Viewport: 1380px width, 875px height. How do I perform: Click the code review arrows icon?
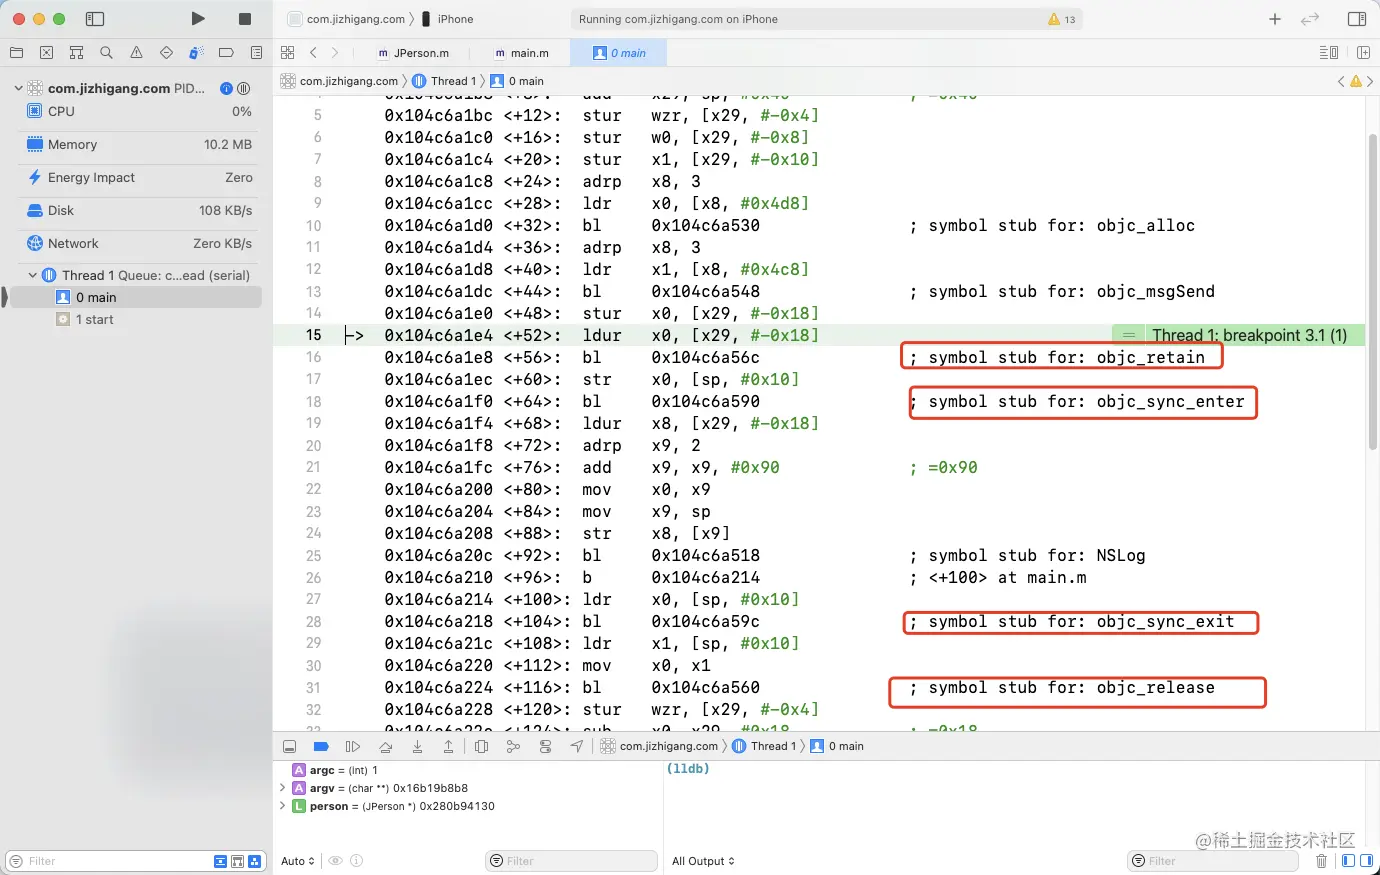coord(1310,19)
